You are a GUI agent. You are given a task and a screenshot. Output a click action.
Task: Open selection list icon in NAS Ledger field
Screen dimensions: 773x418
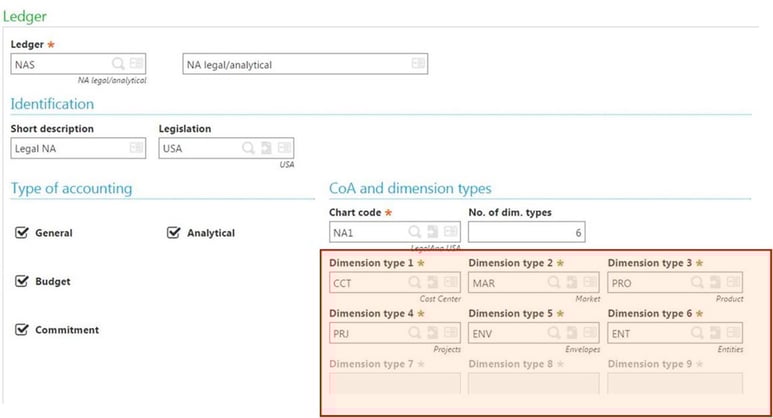[x=136, y=63]
